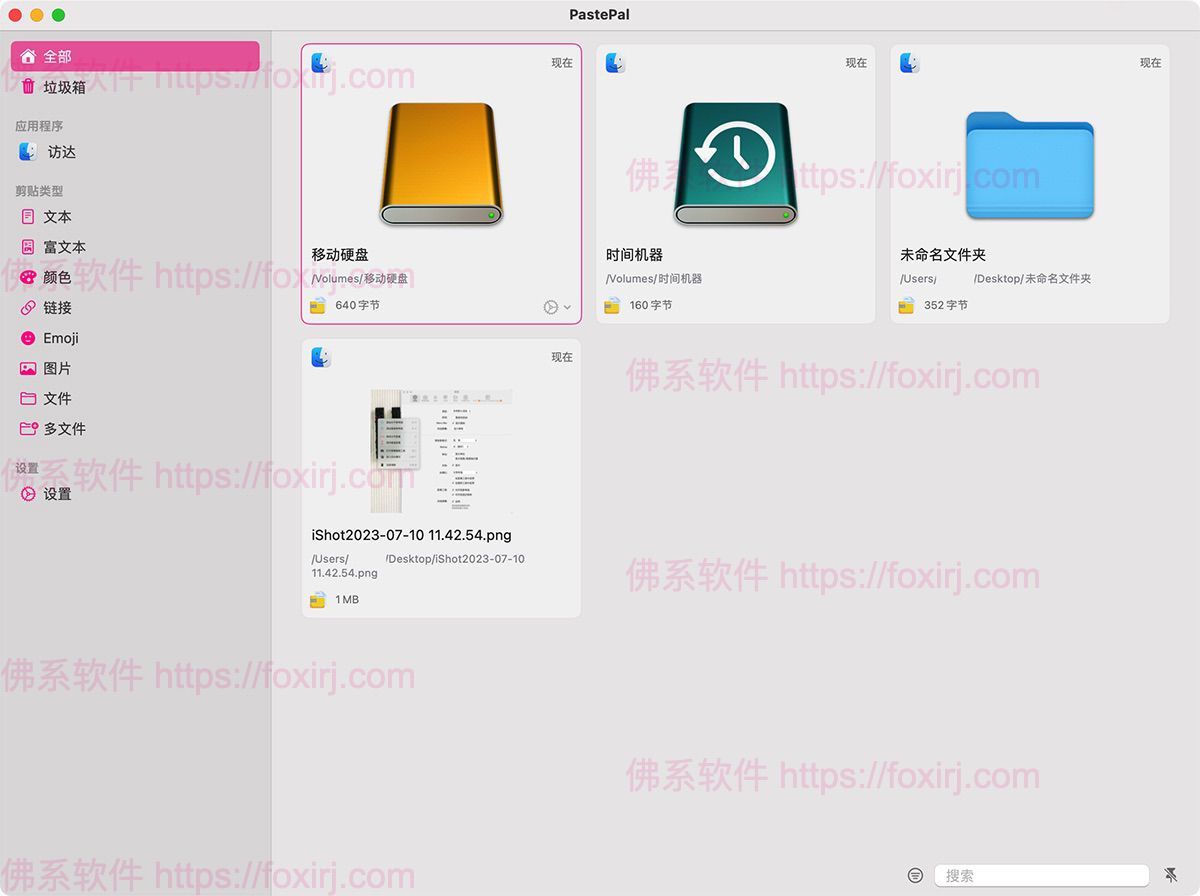Click the picture icon for 图片
Image resolution: width=1200 pixels, height=896 pixels.
tap(28, 369)
